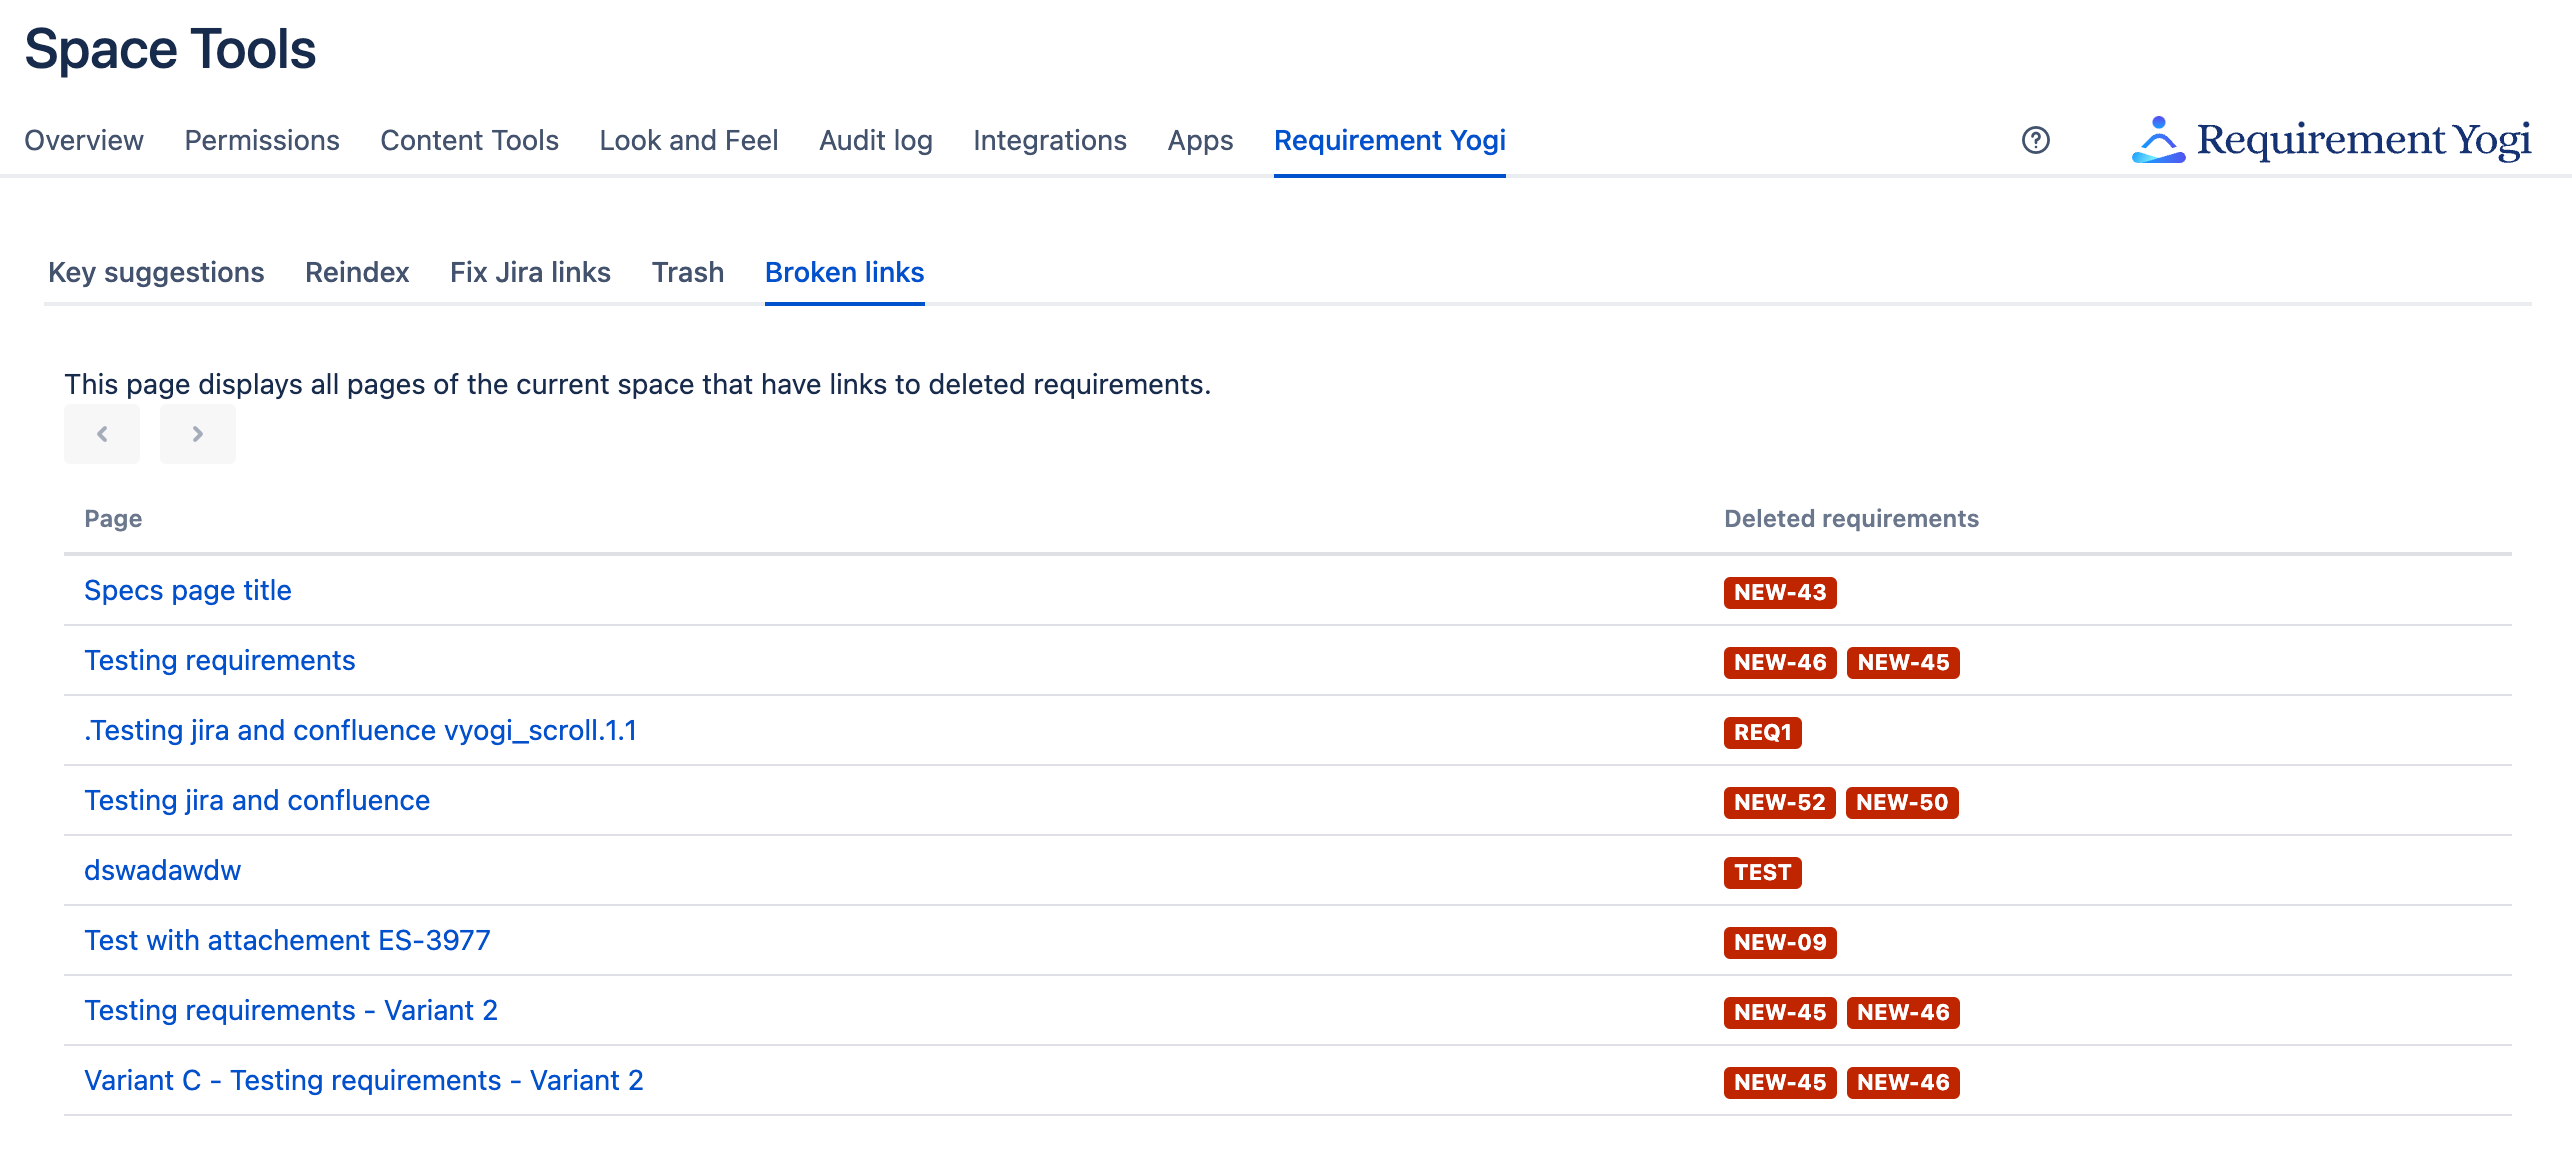2572x1166 pixels.
Task: Open the dswadawdw page link
Action: [162, 870]
